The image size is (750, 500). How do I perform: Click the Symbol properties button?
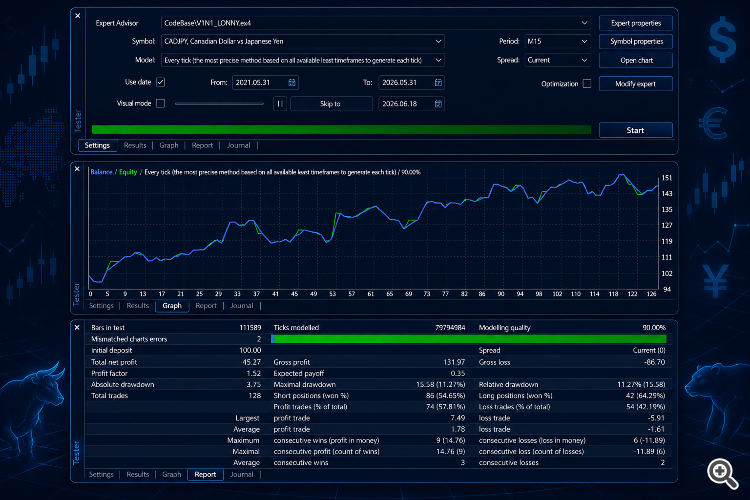[636, 42]
